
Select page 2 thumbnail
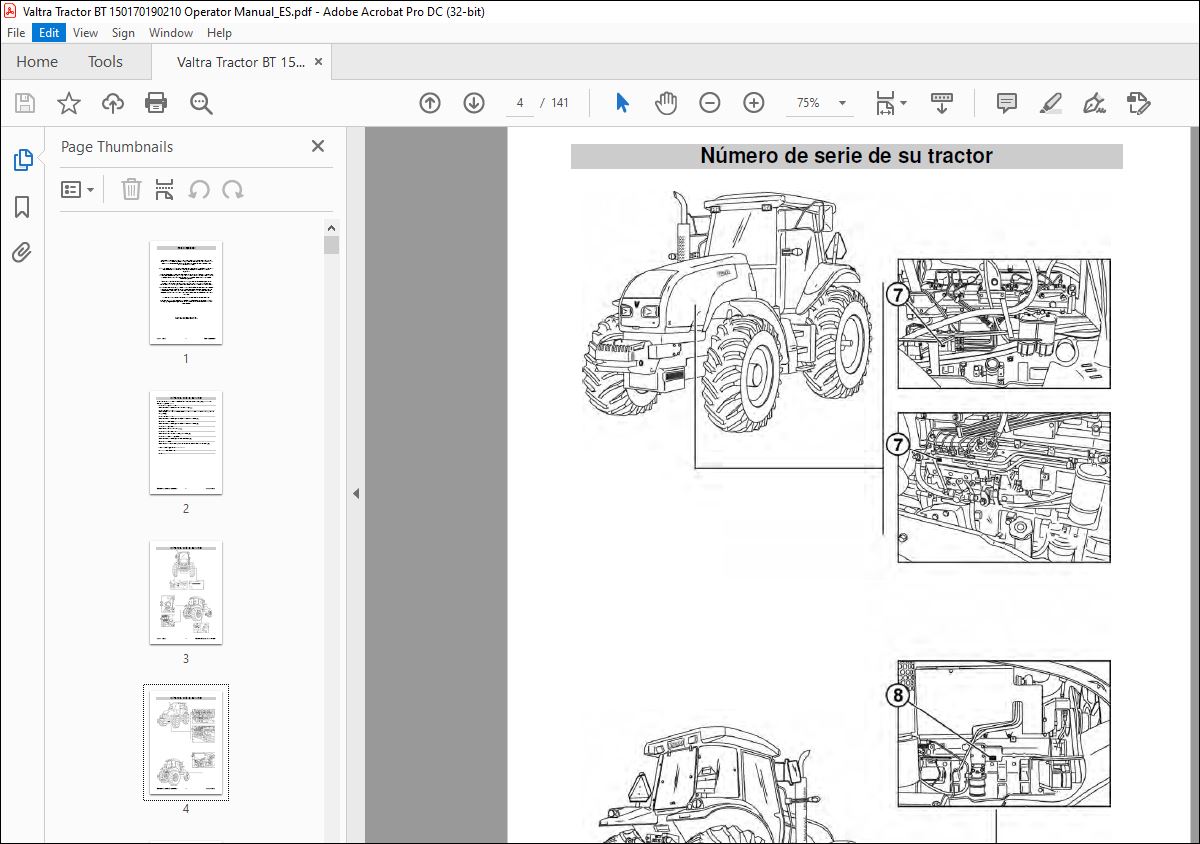(186, 443)
